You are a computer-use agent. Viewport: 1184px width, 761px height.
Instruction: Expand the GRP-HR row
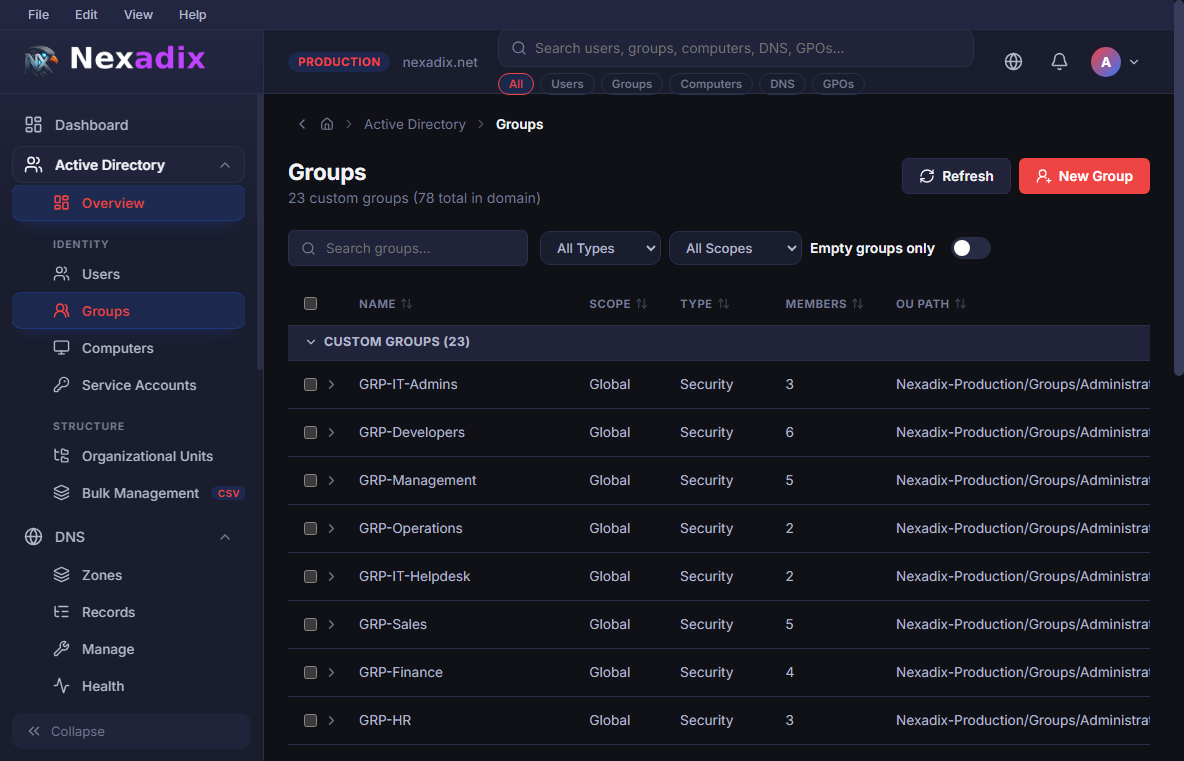coord(331,720)
